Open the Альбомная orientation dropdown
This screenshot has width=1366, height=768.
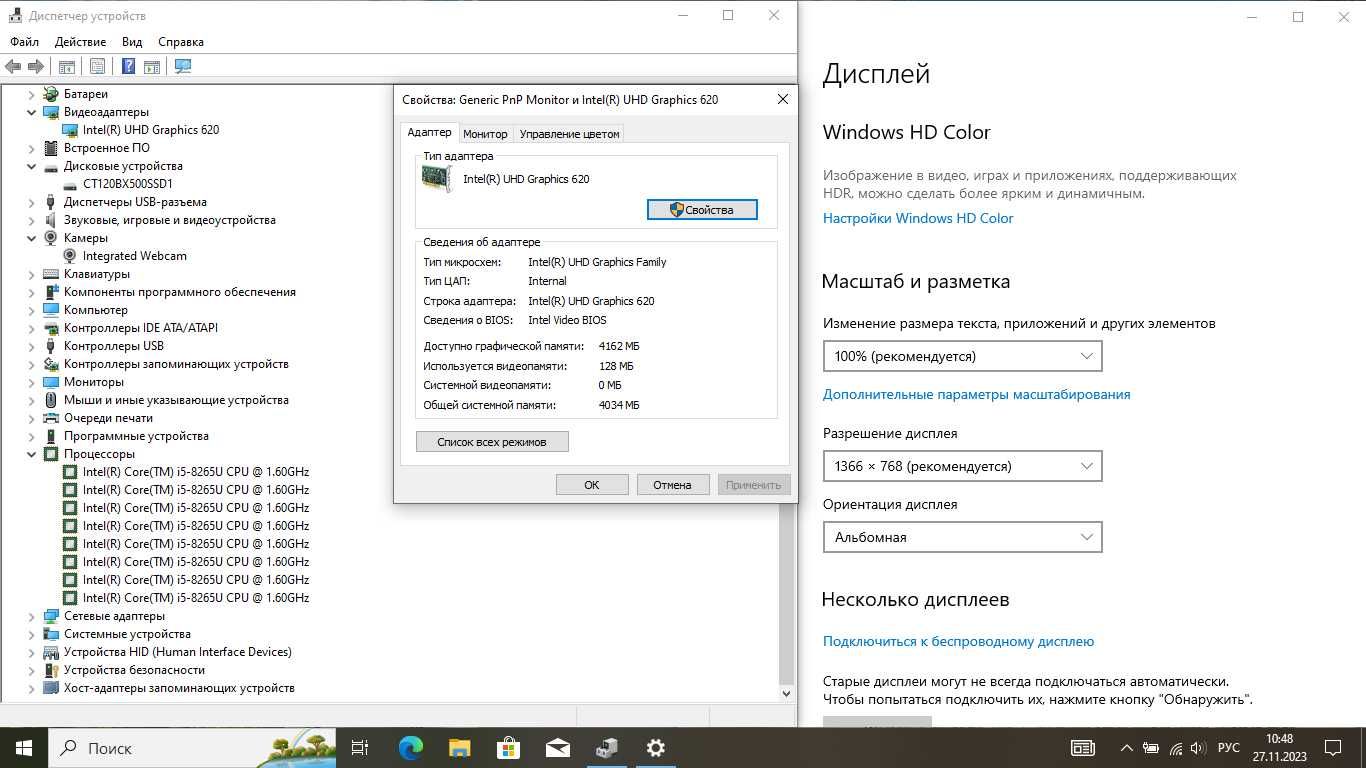pos(962,537)
